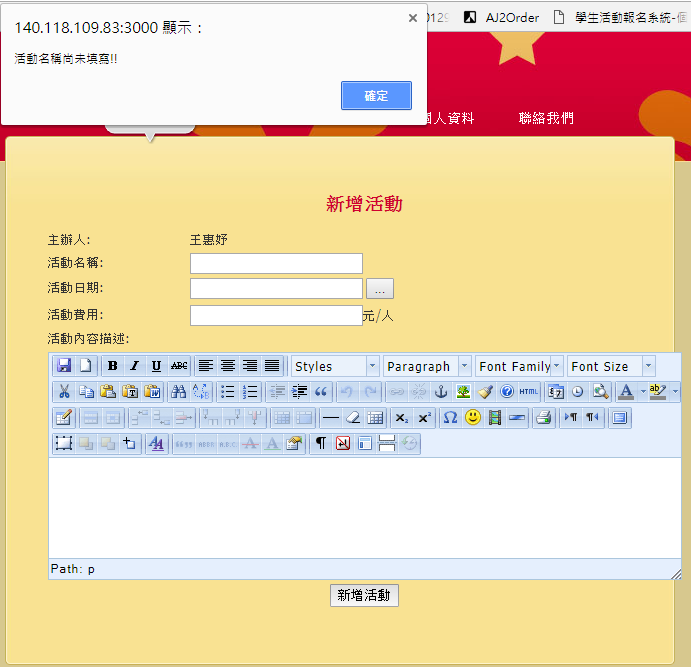Click the copy icon
This screenshot has width=691, height=667.
pos(86,392)
